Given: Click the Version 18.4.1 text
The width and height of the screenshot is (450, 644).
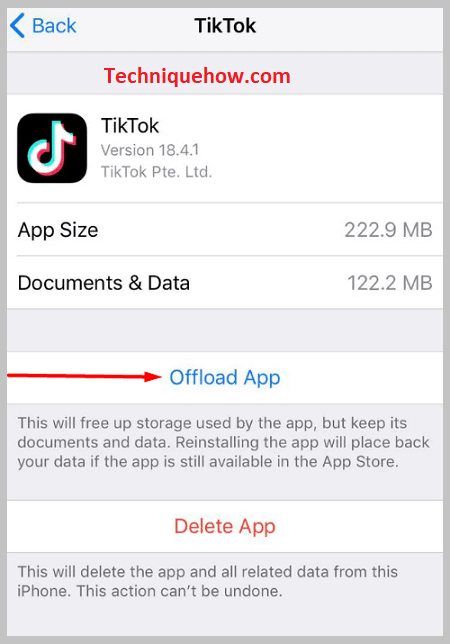Looking at the screenshot, I should click(x=150, y=150).
